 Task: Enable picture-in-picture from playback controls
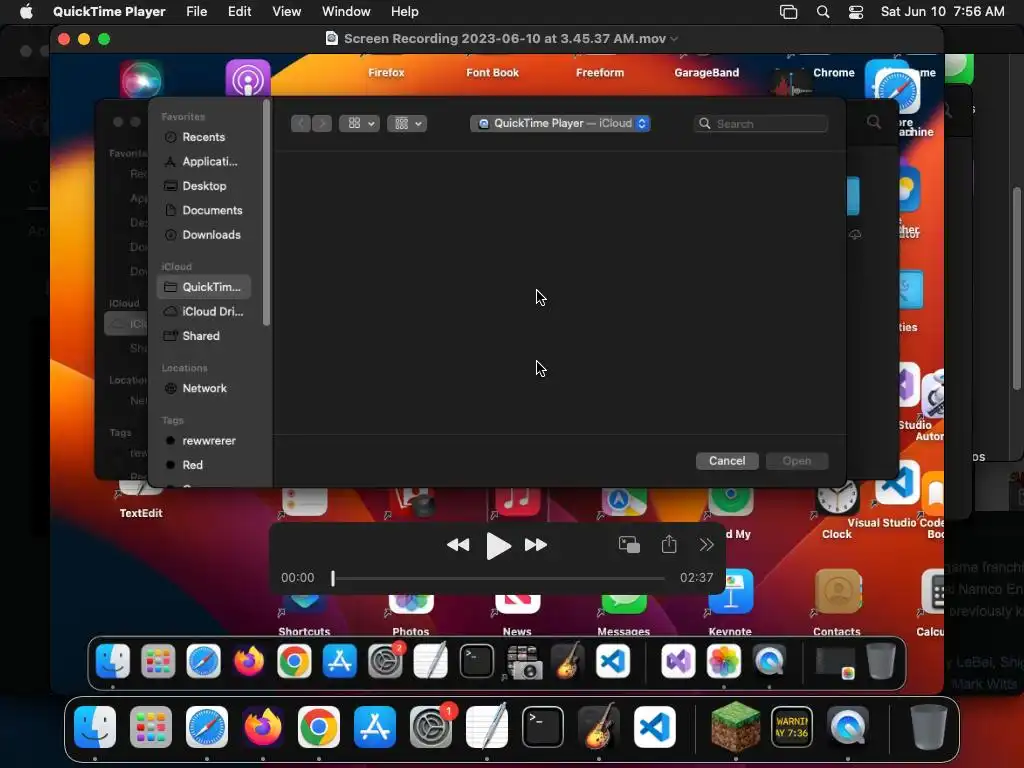pos(629,545)
